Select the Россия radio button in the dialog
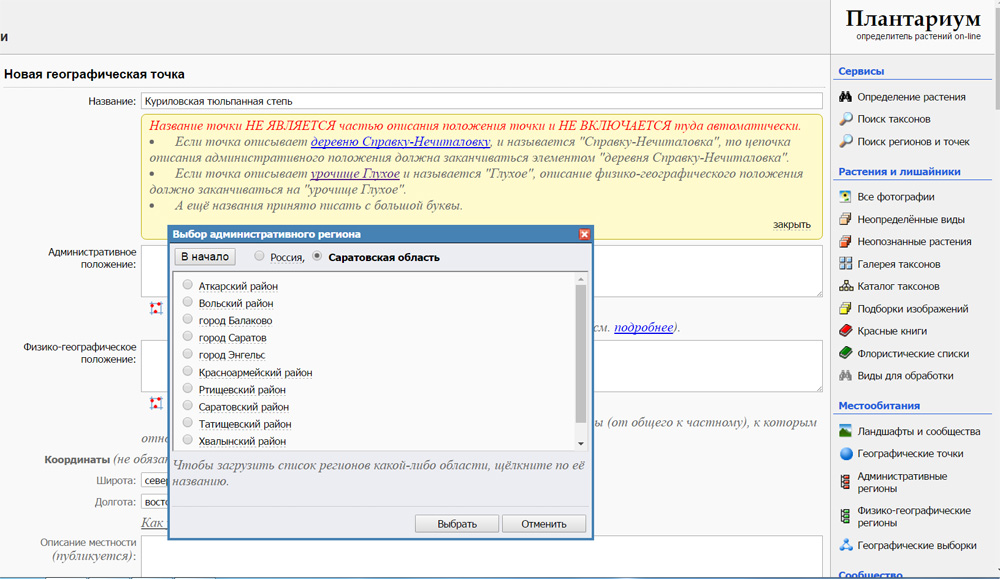 point(259,257)
